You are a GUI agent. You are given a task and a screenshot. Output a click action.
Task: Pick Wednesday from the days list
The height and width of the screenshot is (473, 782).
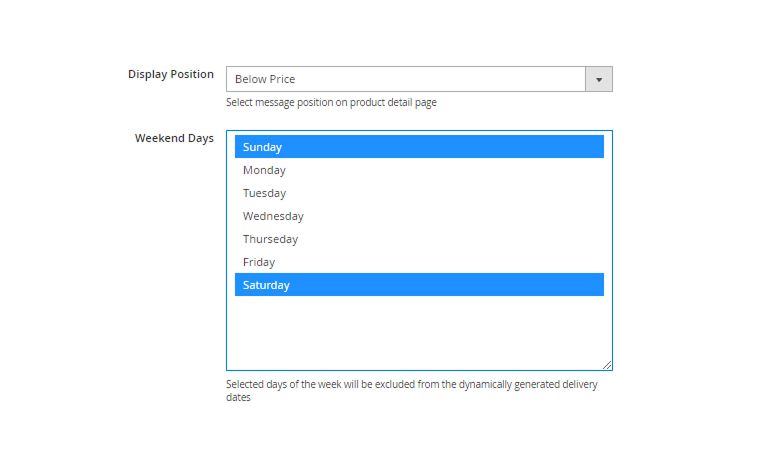tap(419, 216)
